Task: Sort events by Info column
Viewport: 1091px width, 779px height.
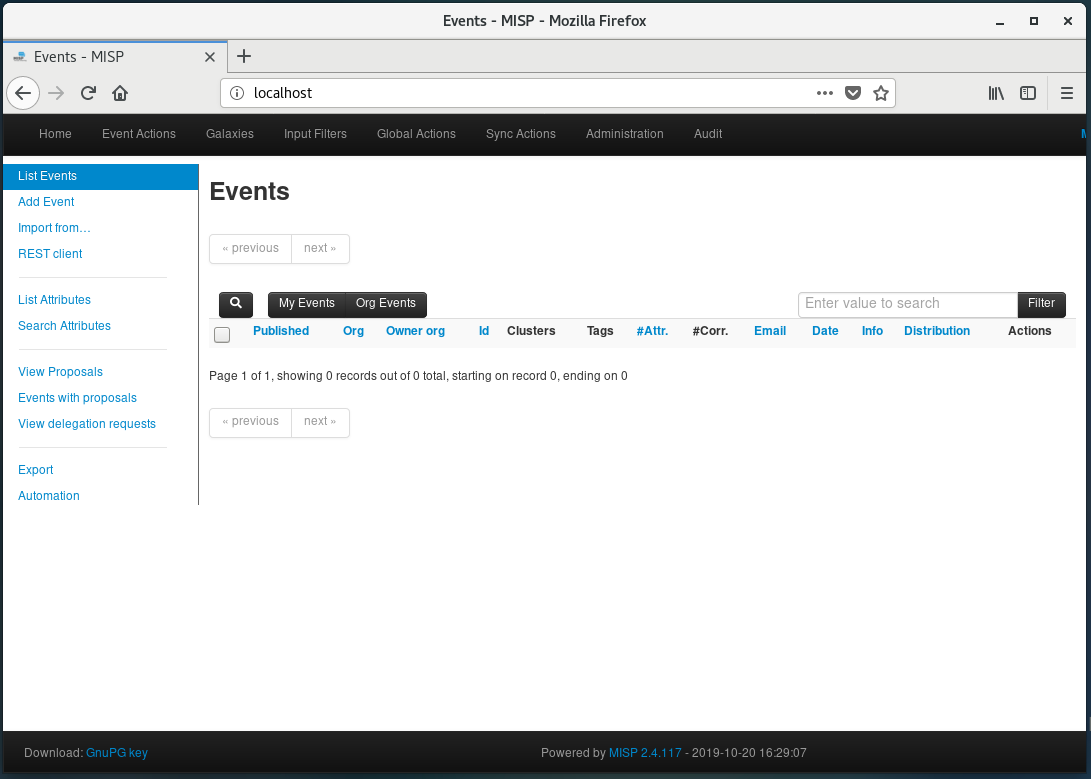Action: pyautogui.click(x=872, y=331)
